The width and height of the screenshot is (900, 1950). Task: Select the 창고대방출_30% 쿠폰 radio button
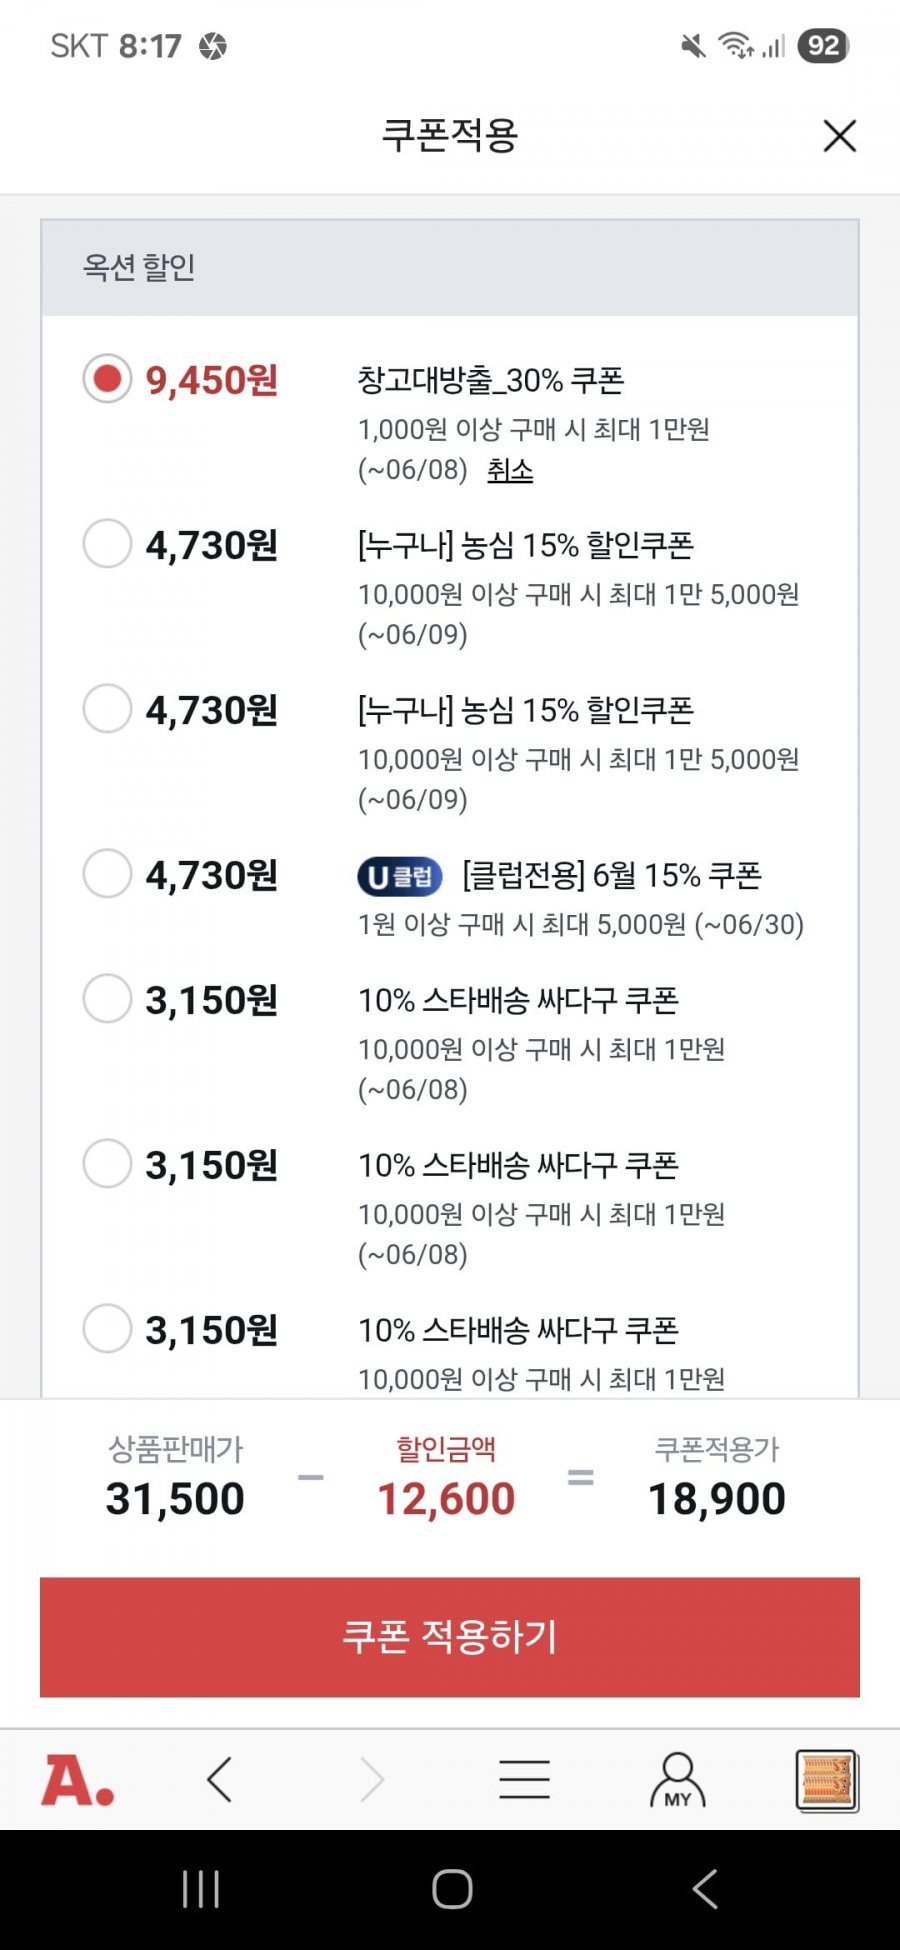point(107,379)
